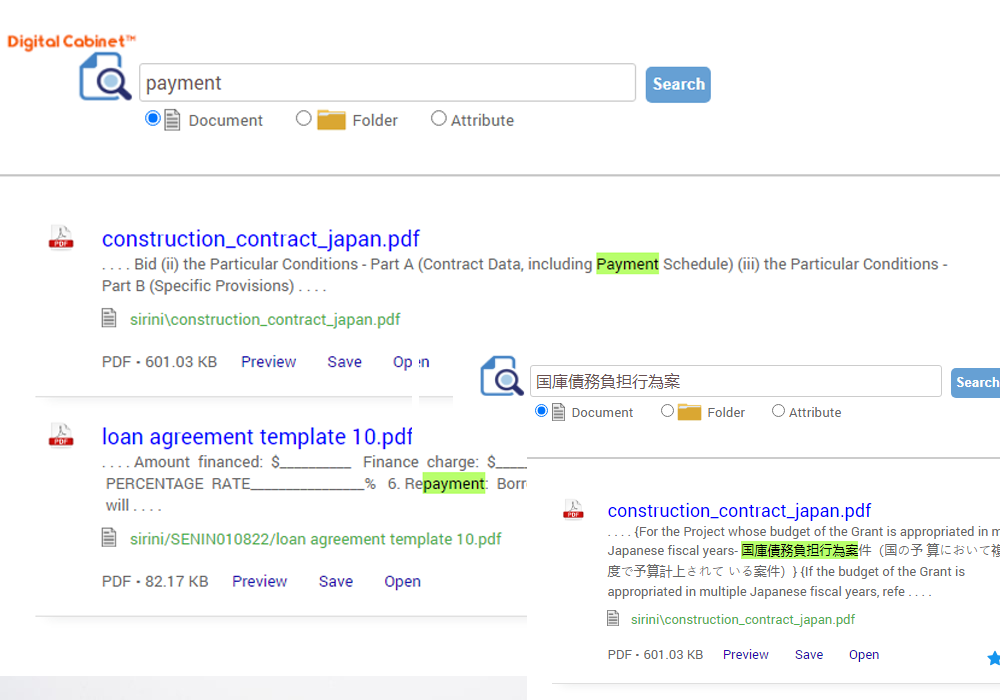Image resolution: width=1000 pixels, height=700 pixels.
Task: Click the magnifier search icon beside payment field
Action: pos(106,78)
